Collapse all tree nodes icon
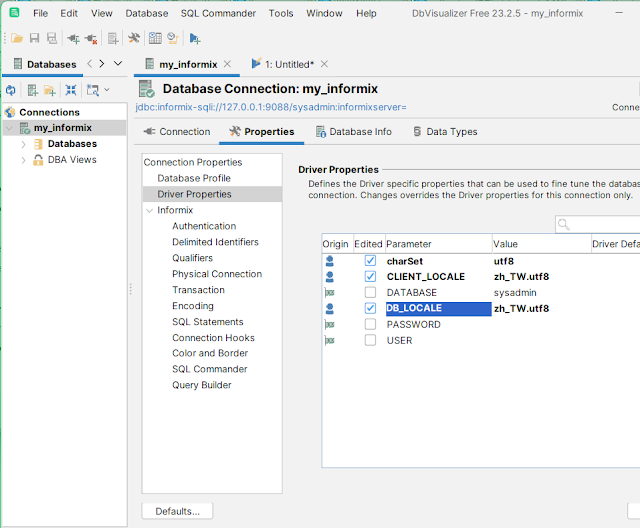This screenshot has width=640, height=528. (71, 90)
